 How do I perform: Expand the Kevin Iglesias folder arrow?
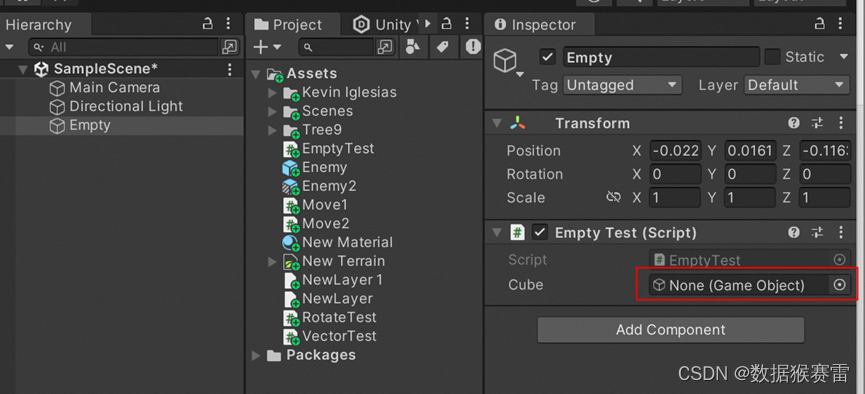(273, 93)
